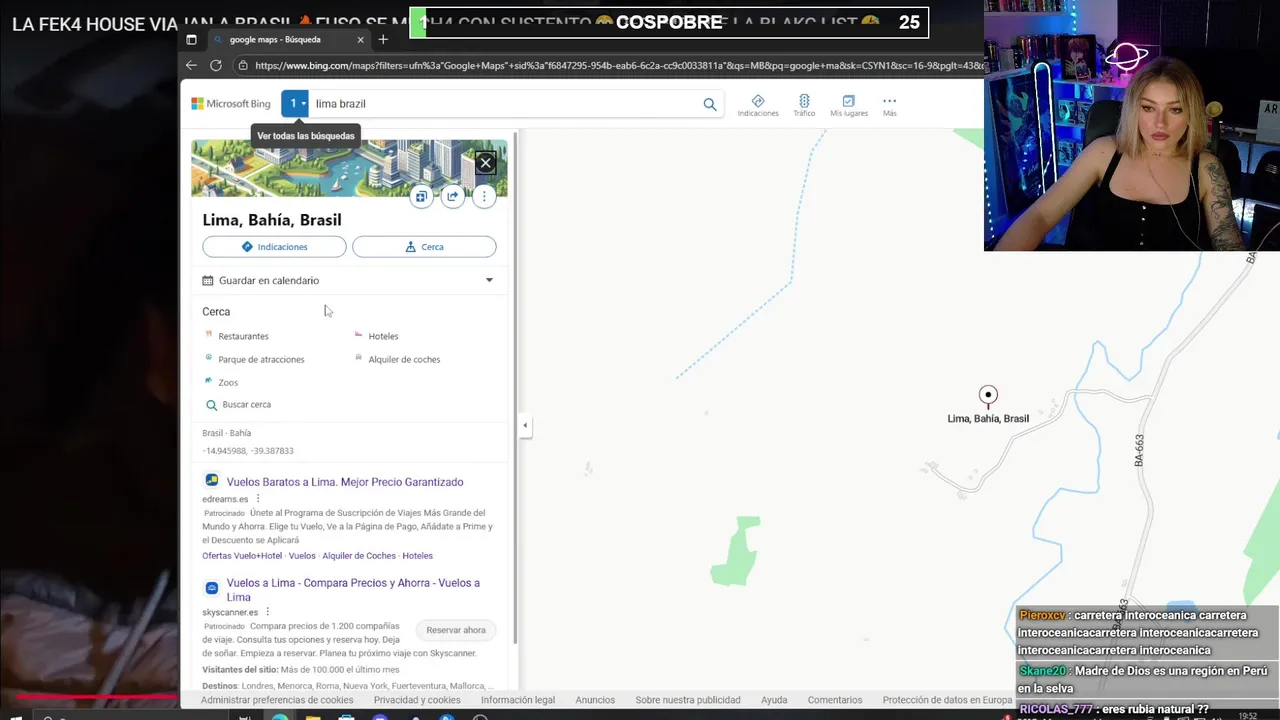Image resolution: width=1280 pixels, height=720 pixels.
Task: Open "Sobre nuestra publicidad" footer link
Action: click(x=688, y=700)
